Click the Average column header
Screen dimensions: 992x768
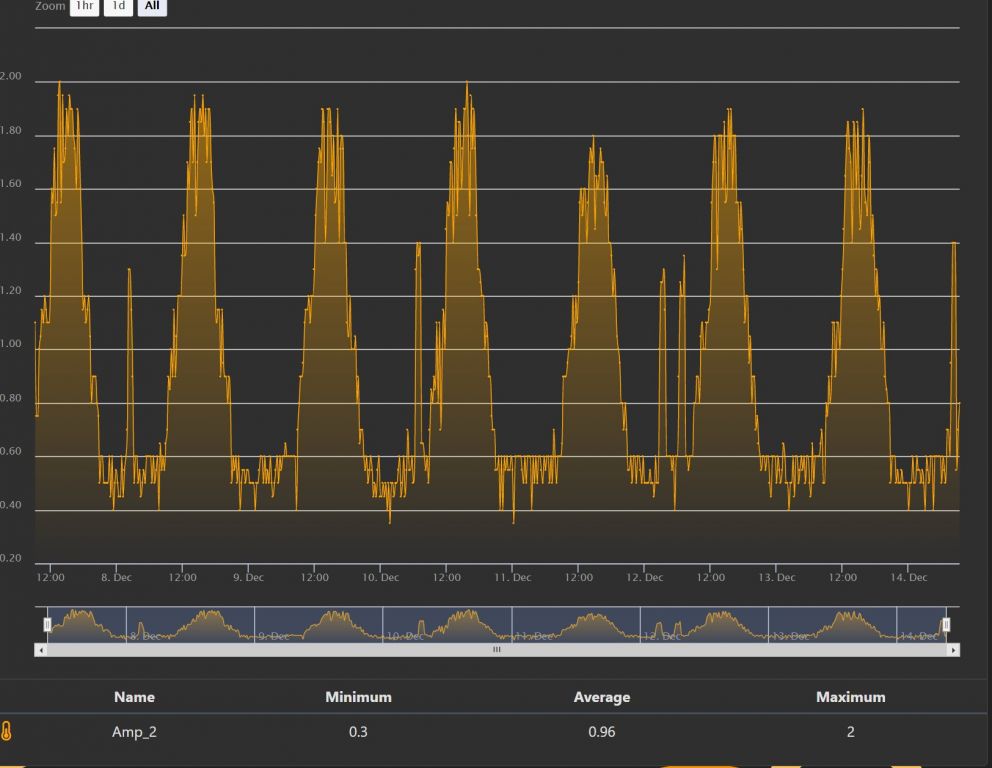[602, 697]
